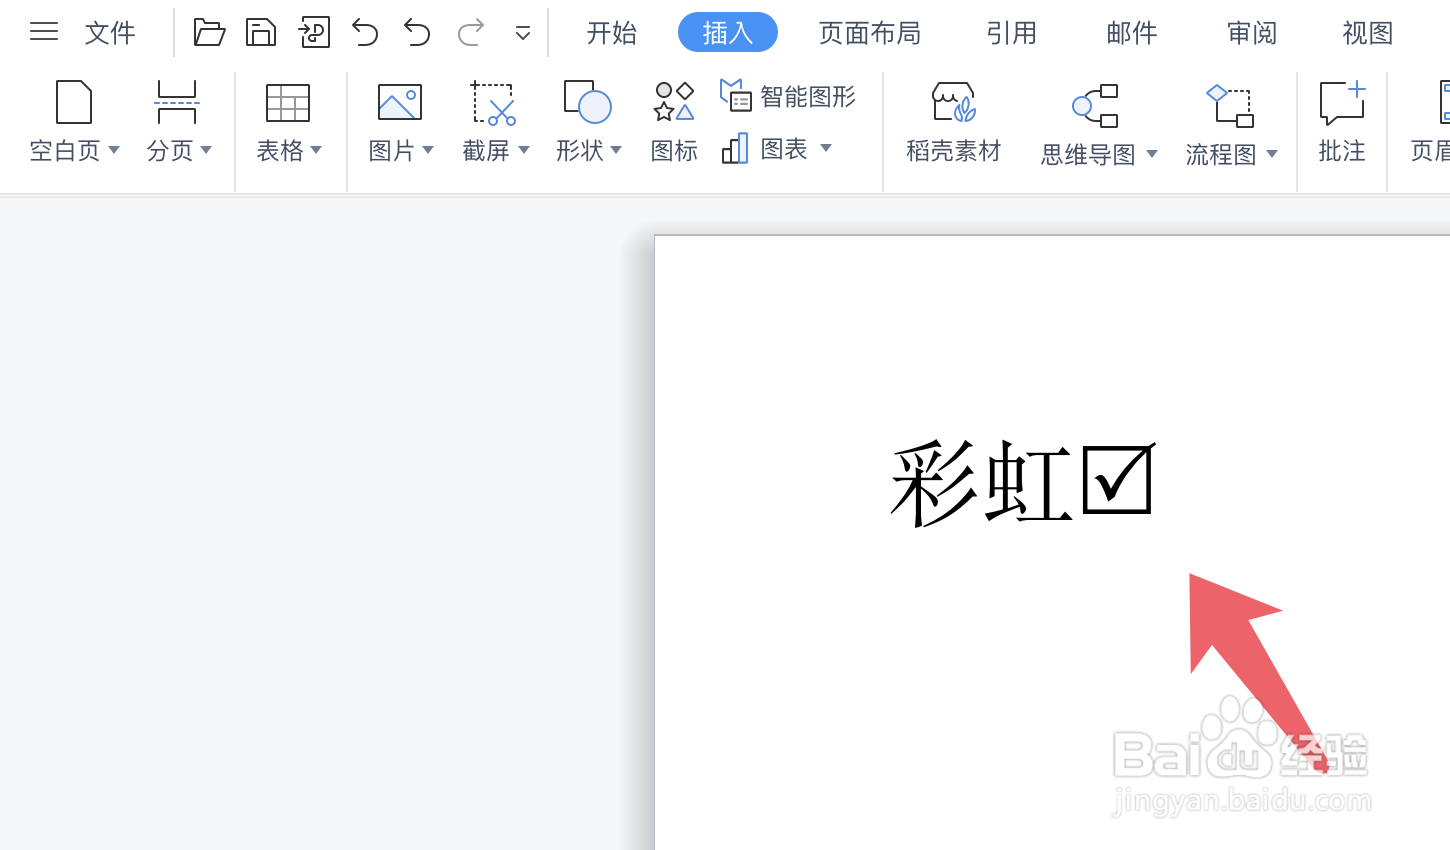
Task: Click the page break icon
Action: click(177, 102)
